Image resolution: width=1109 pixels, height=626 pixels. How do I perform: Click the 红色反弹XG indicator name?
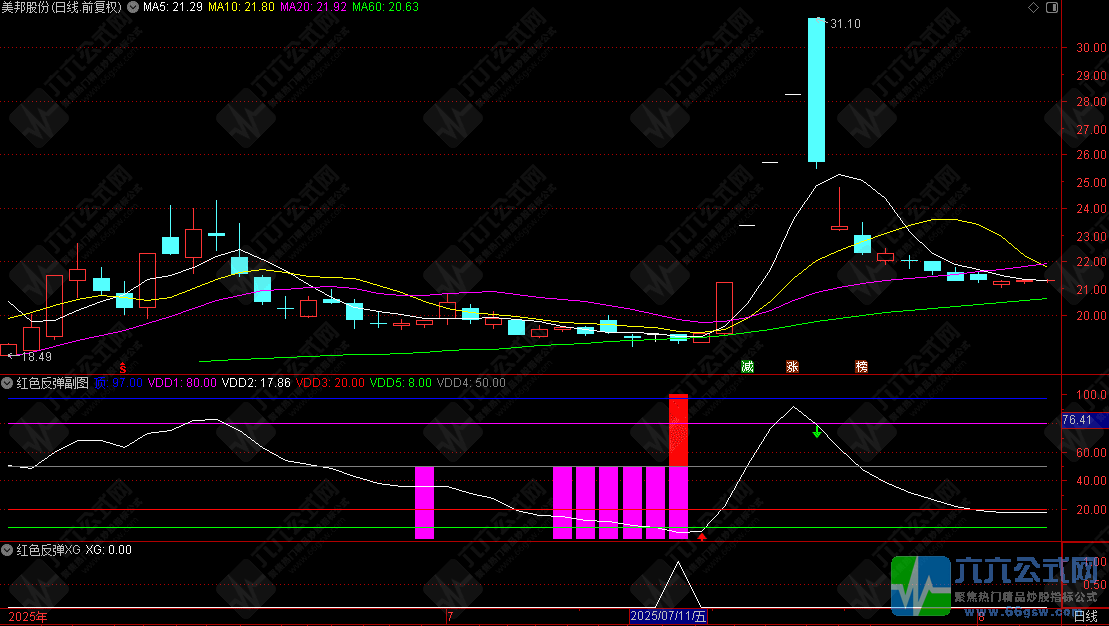pos(48,550)
